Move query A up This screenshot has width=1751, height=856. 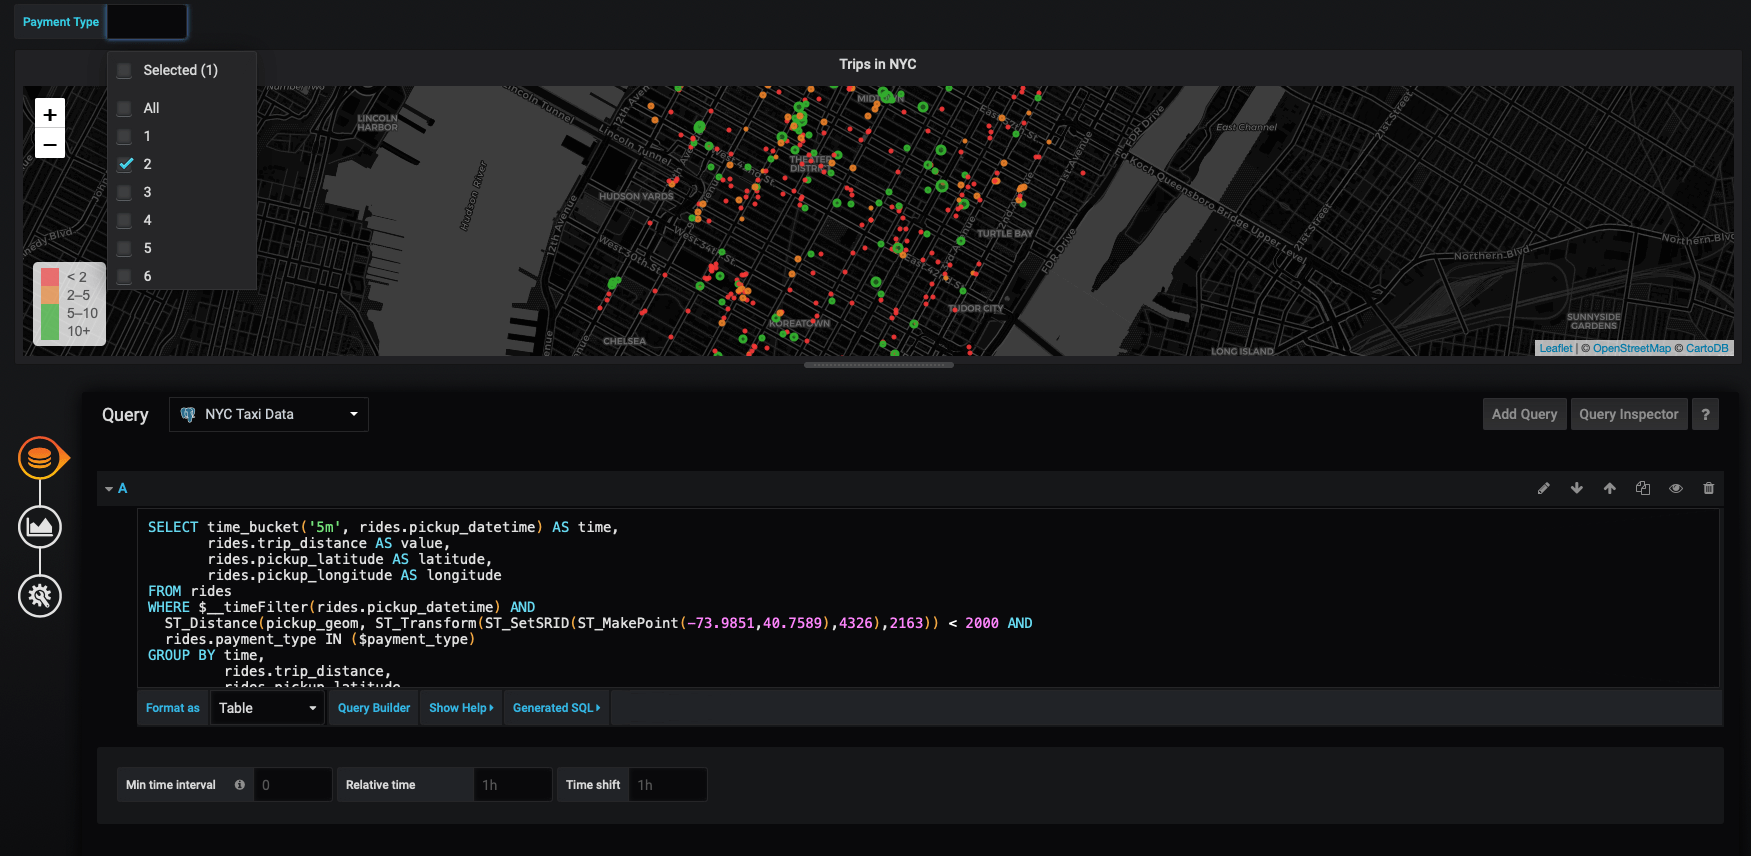tap(1610, 488)
